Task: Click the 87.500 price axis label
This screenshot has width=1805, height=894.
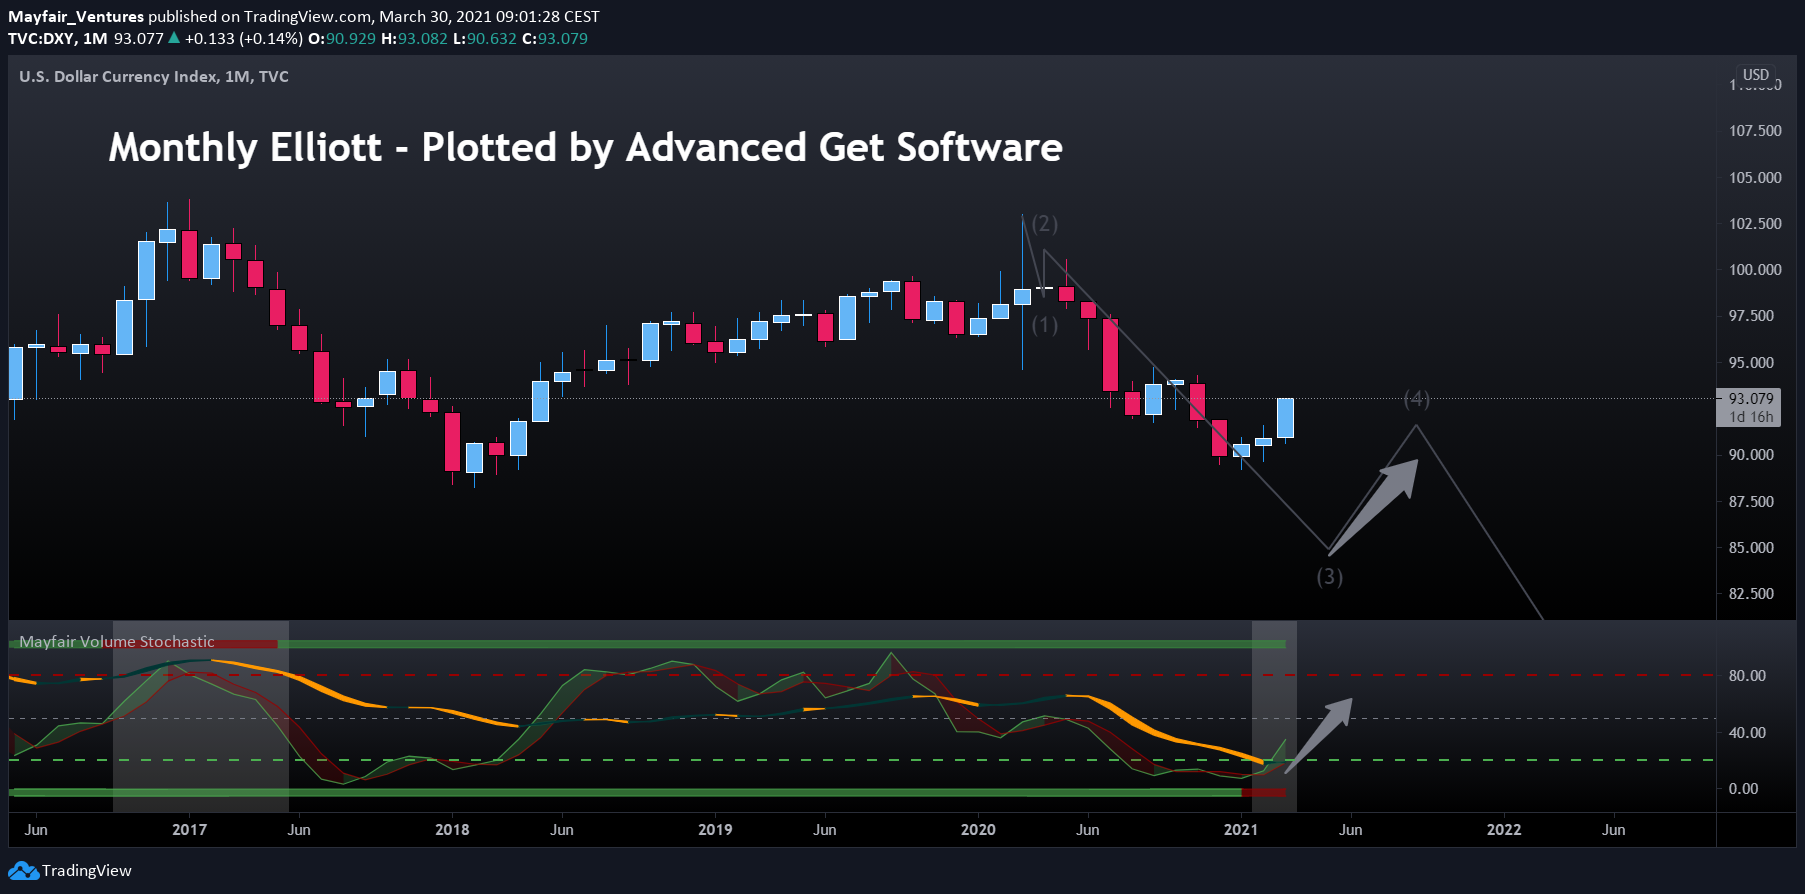Action: tap(1751, 502)
